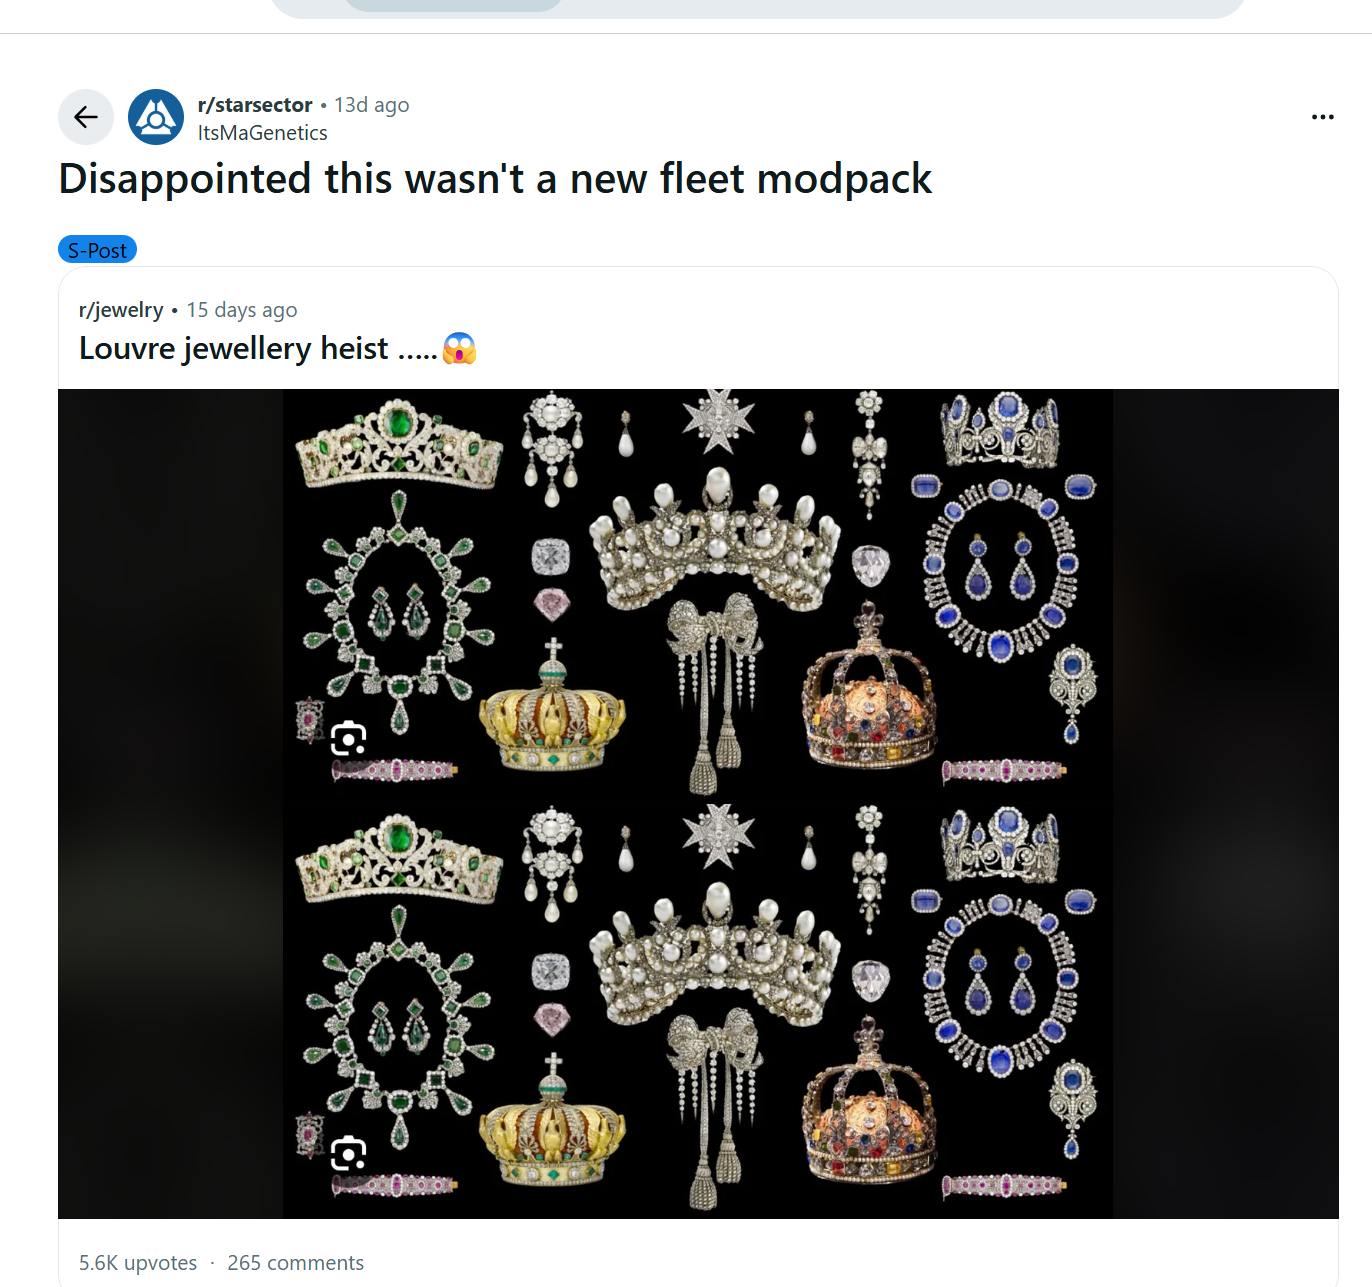
Task: Click the embedded post card border area
Action: pyautogui.click(x=1200, y=330)
